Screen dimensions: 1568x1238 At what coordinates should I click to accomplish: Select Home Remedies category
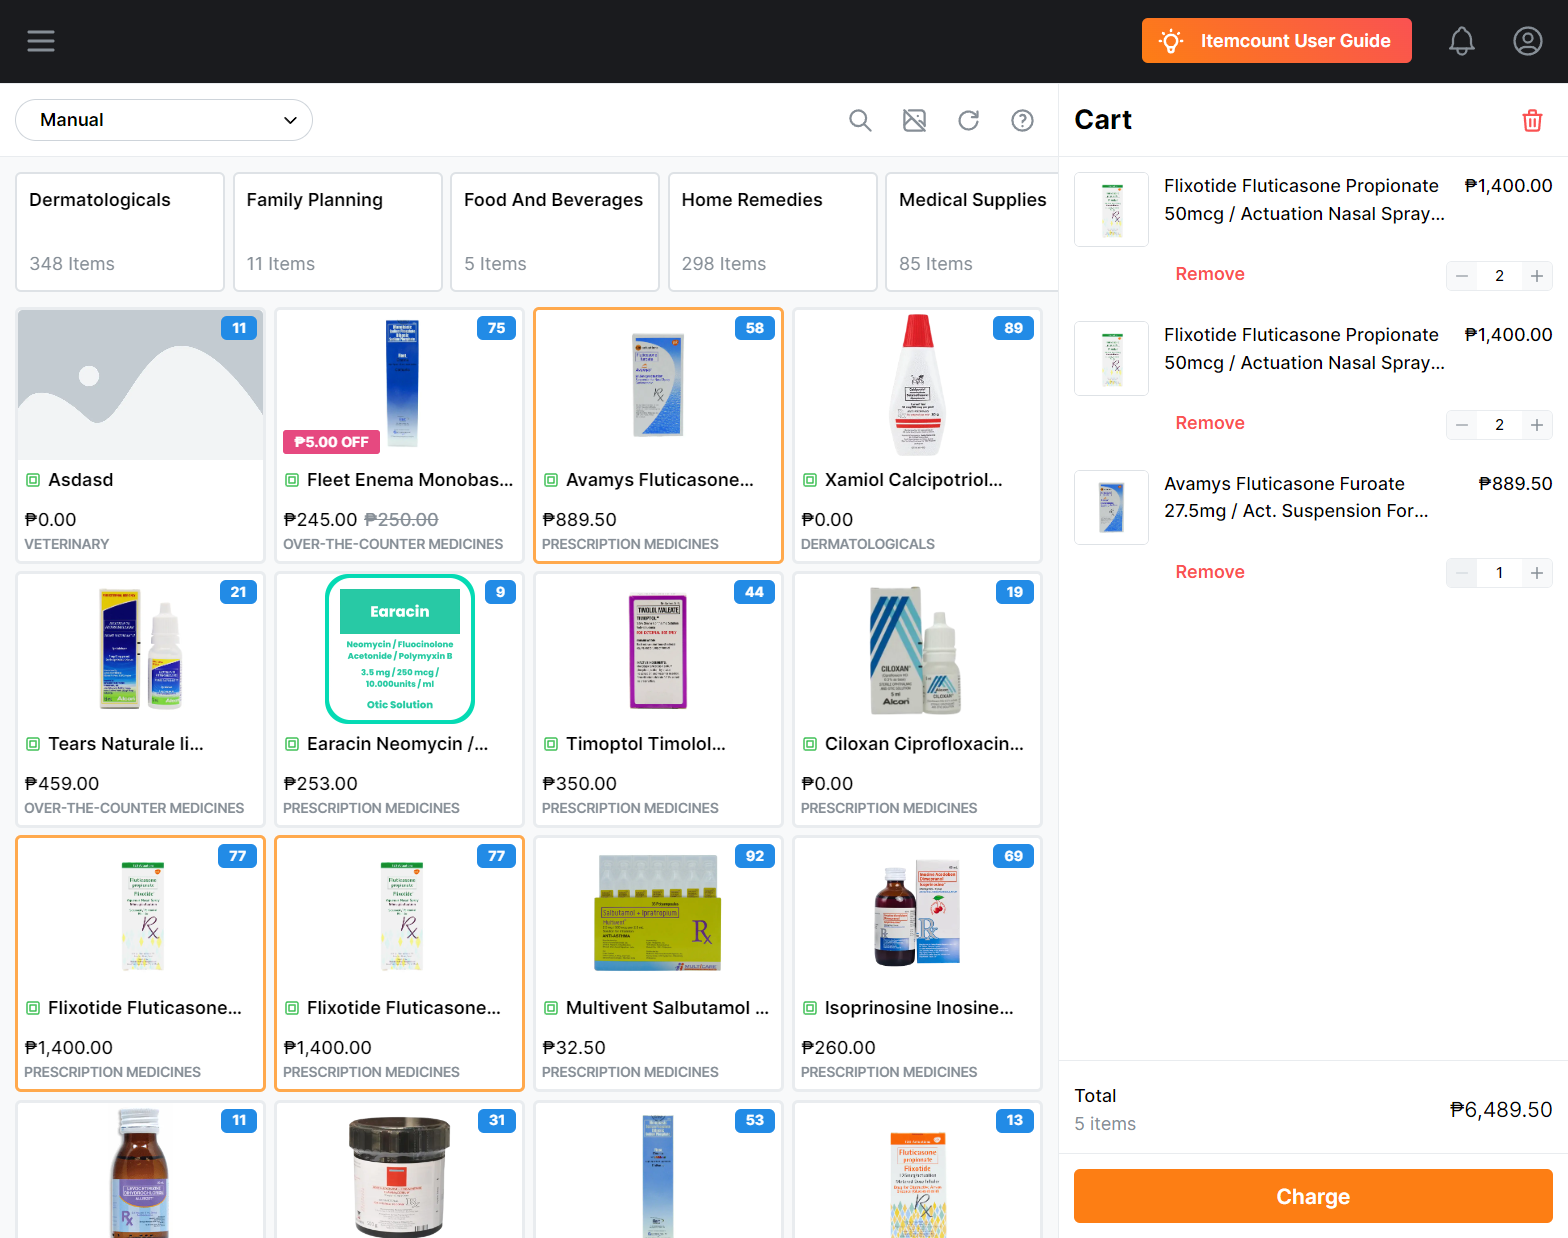[773, 232]
